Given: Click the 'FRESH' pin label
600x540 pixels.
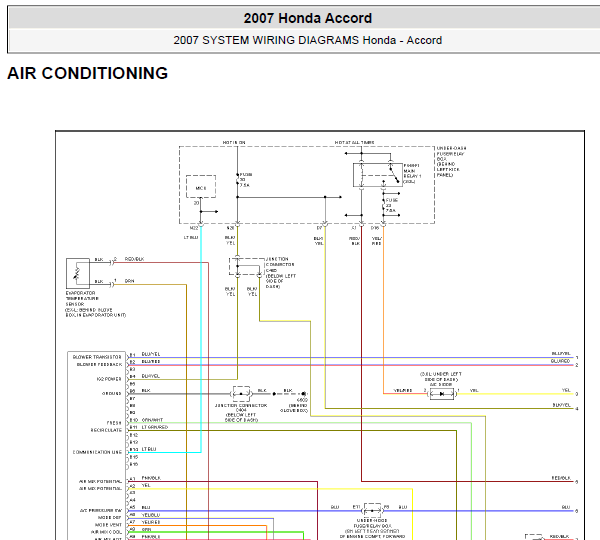Looking at the screenshot, I should click(x=114, y=423).
